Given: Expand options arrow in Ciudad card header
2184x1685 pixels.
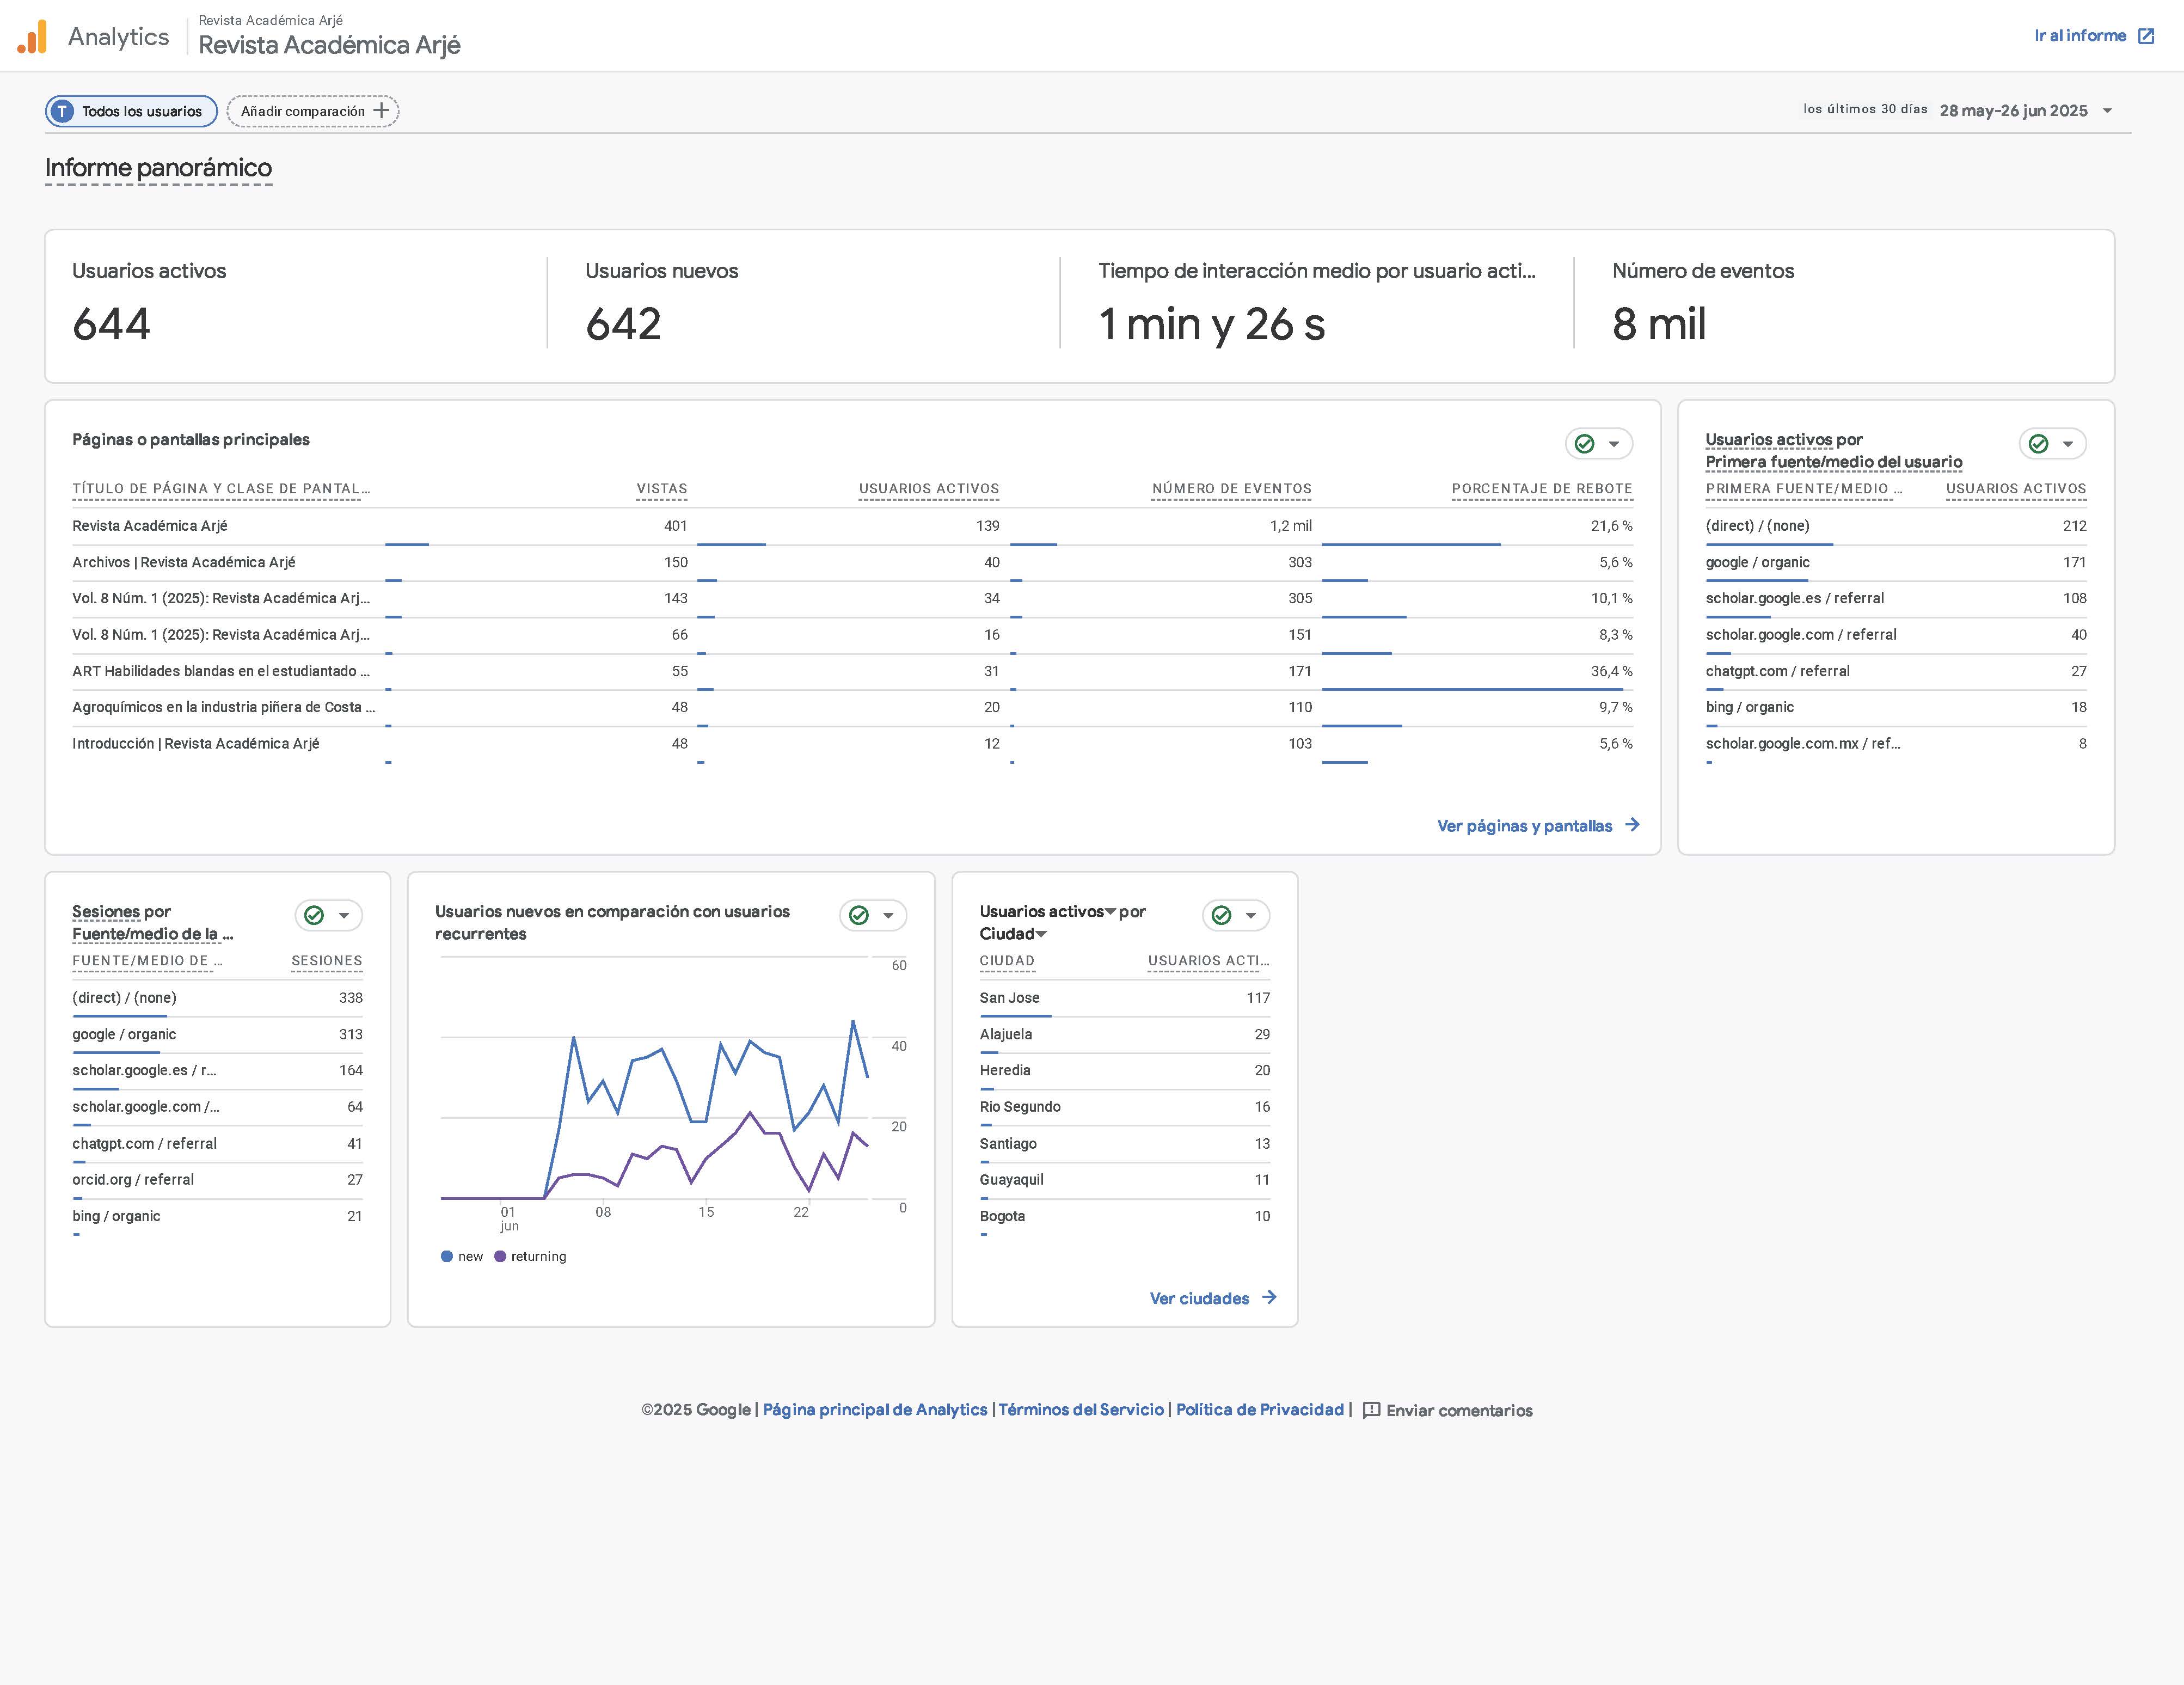Looking at the screenshot, I should [x=1250, y=915].
